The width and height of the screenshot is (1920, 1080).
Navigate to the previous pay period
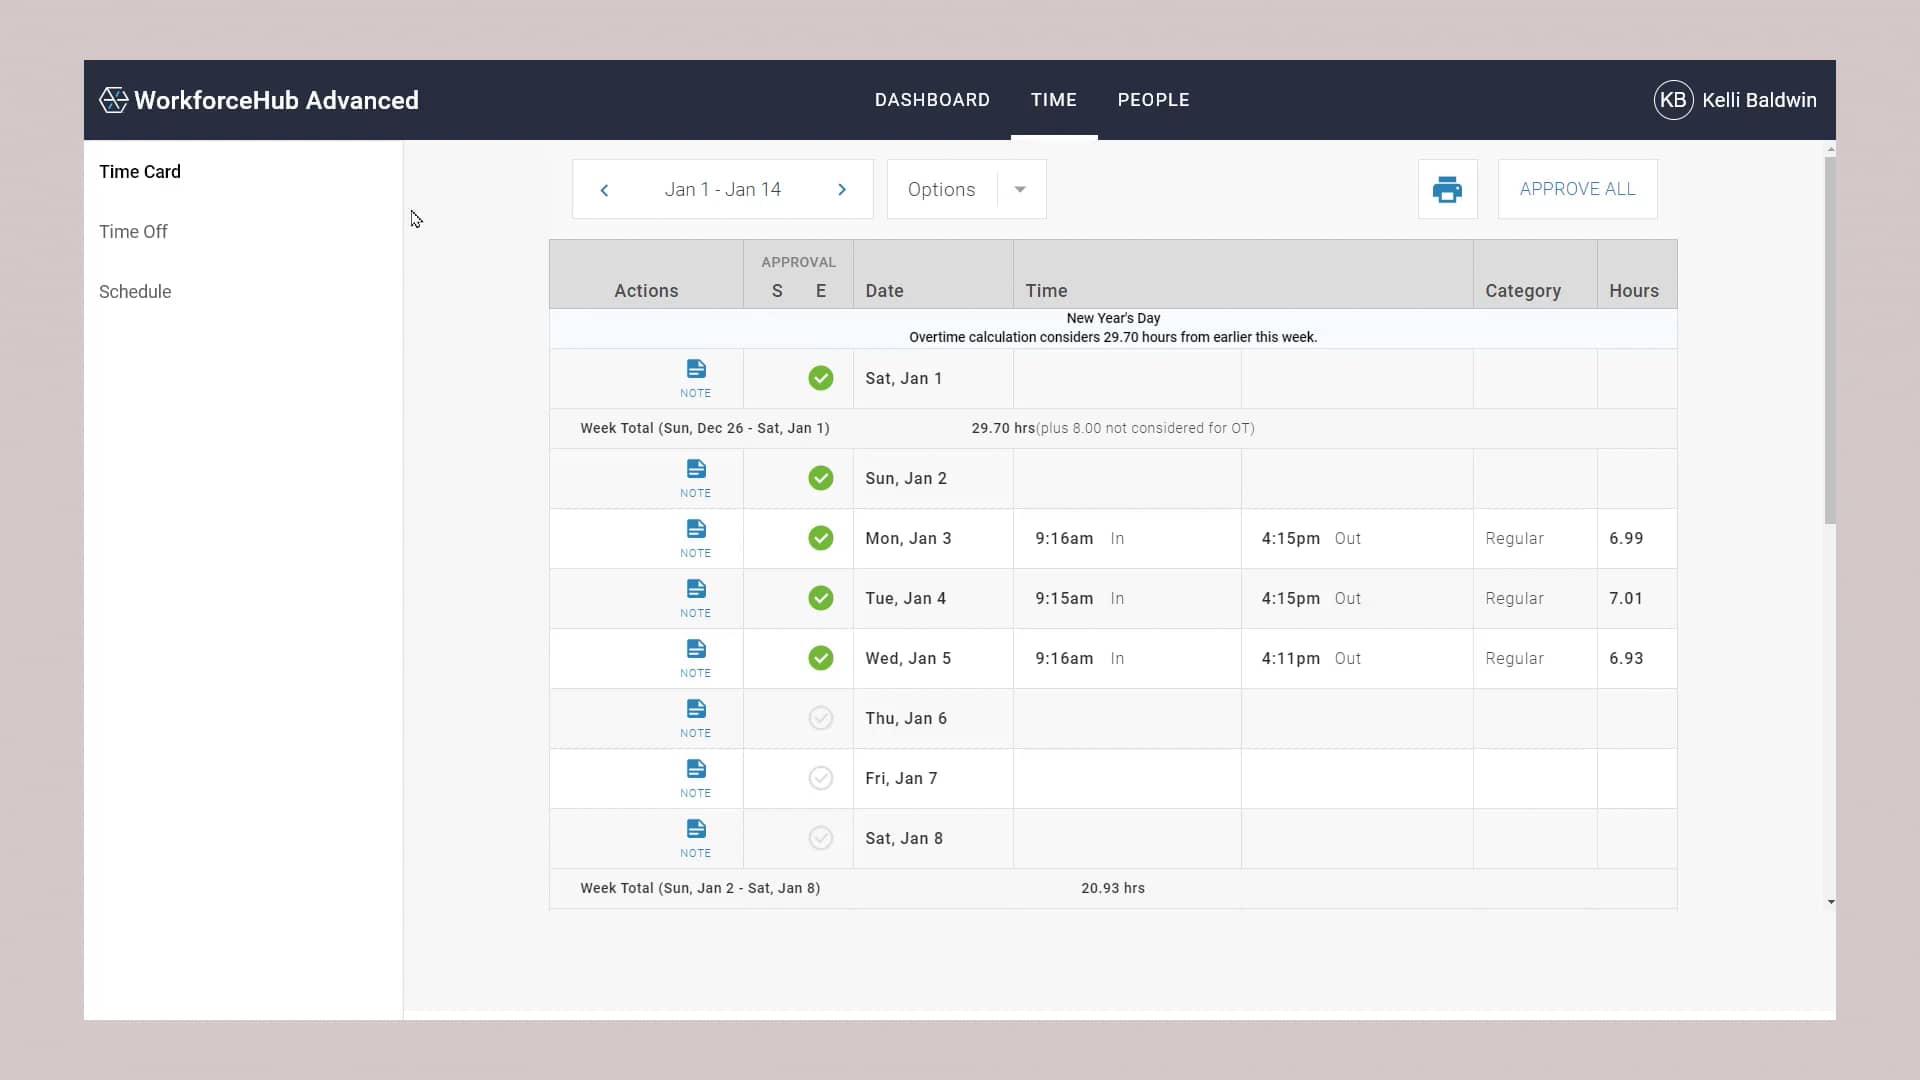(604, 189)
